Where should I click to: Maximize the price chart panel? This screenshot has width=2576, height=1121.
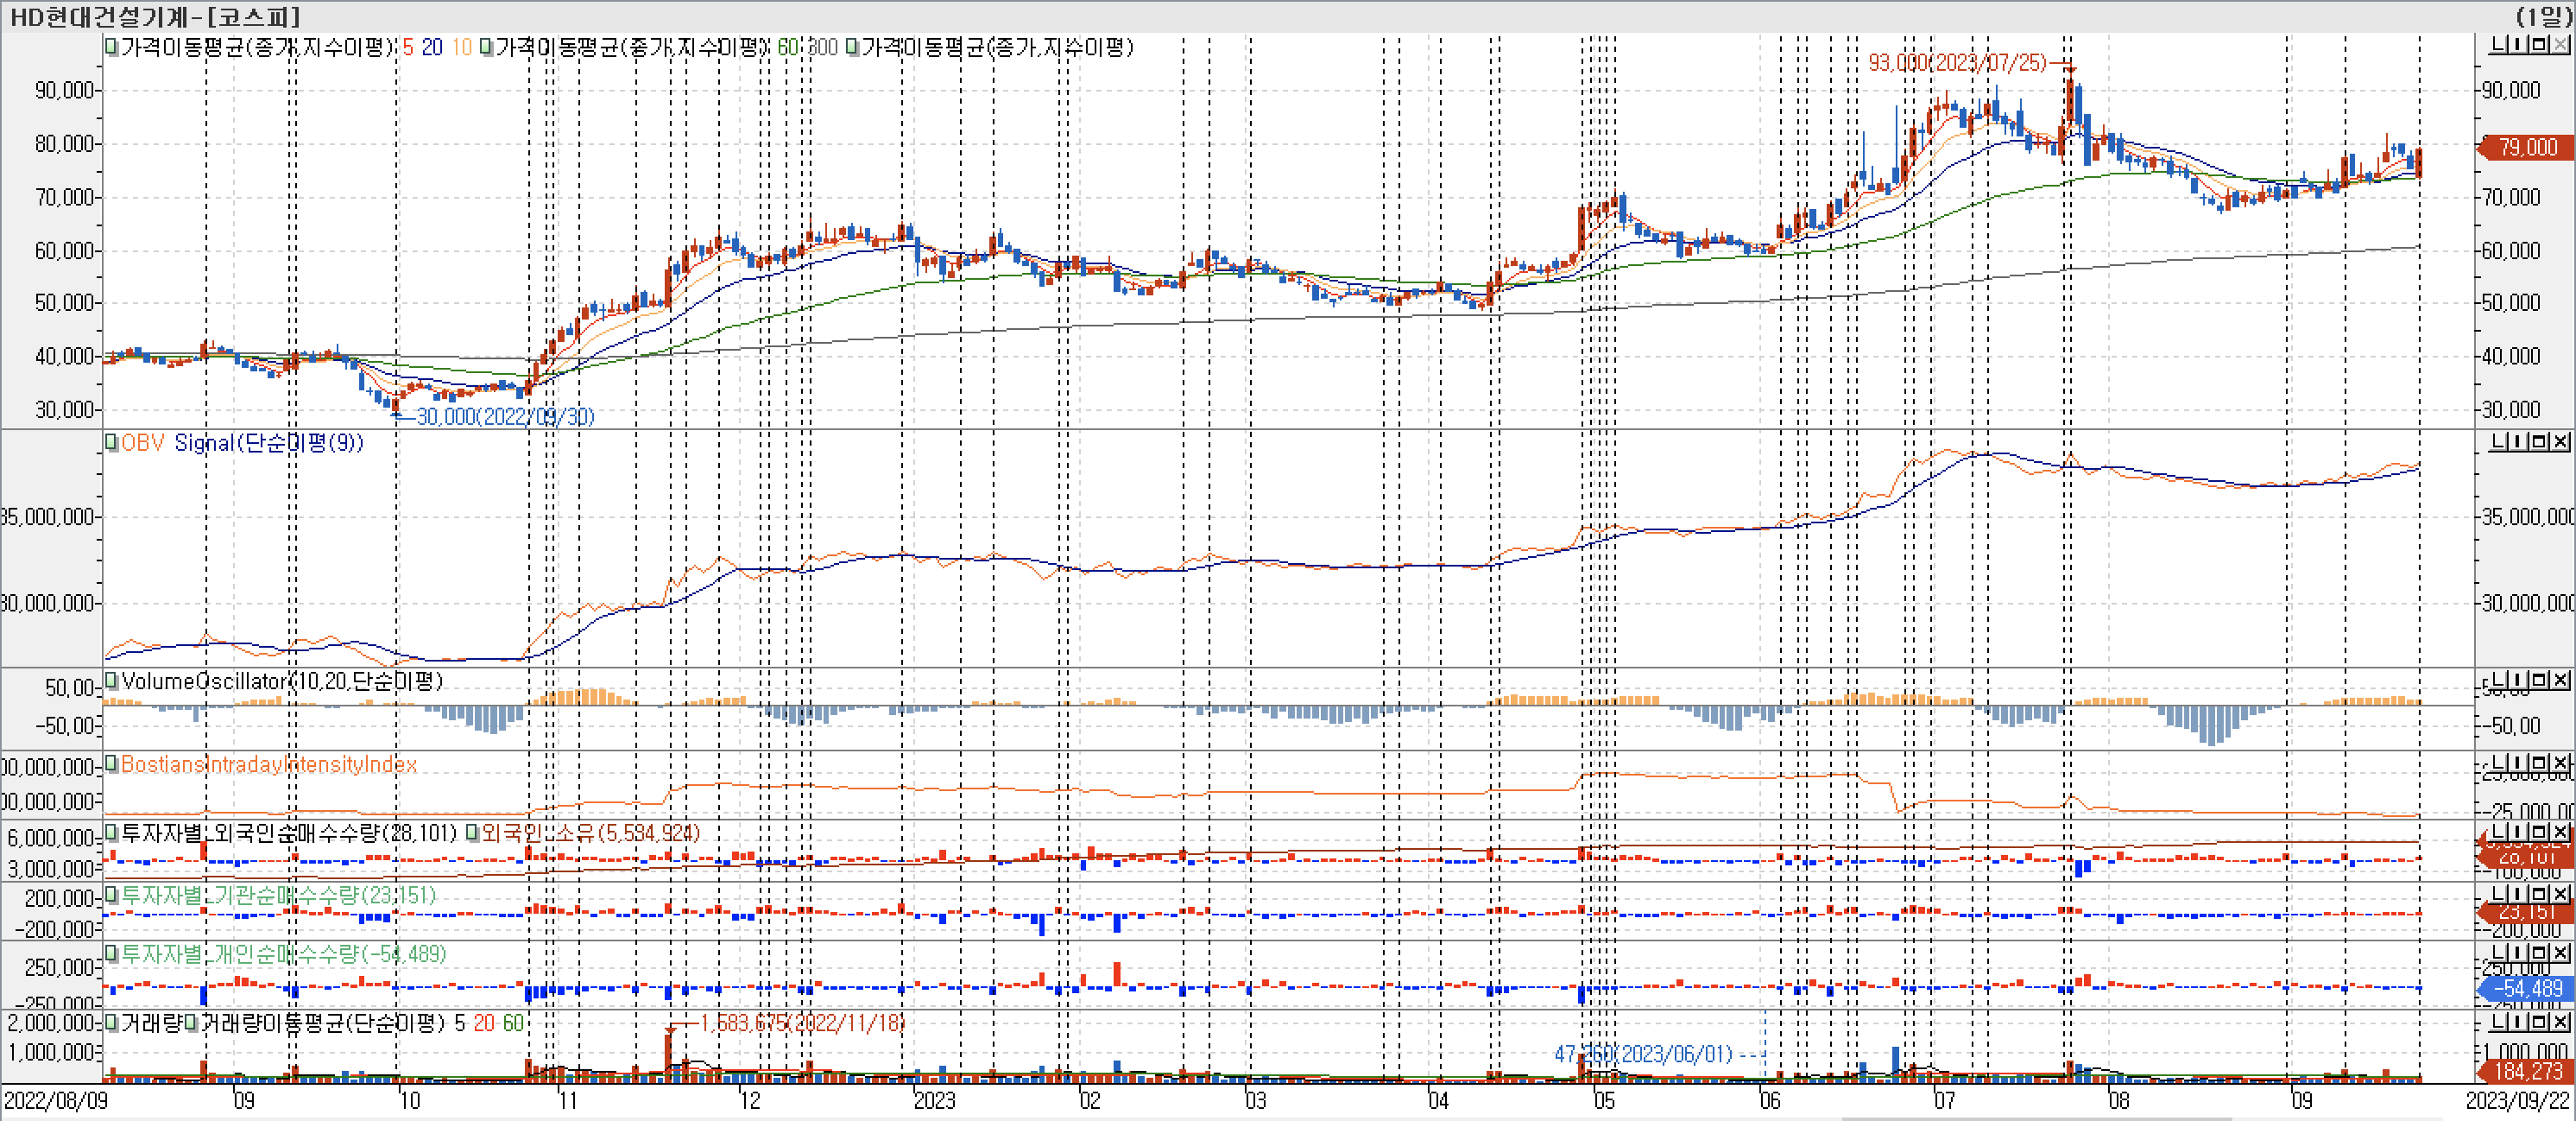[2538, 45]
